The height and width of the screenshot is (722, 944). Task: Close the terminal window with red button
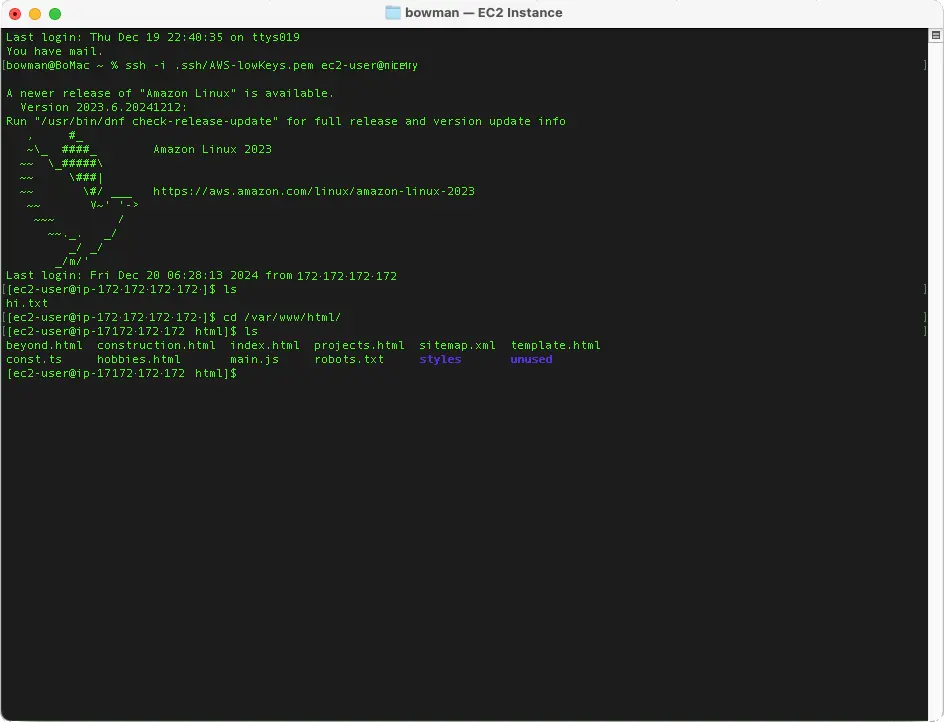15,14
